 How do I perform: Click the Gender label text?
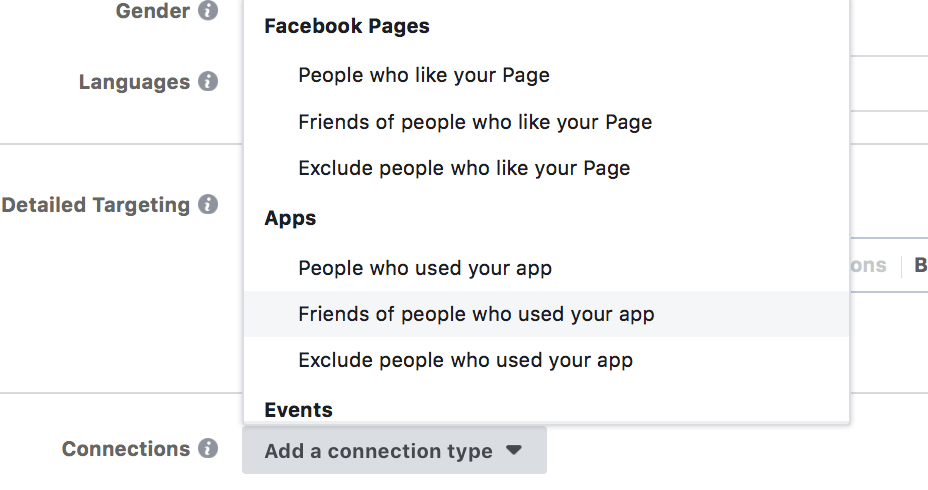pos(153,11)
